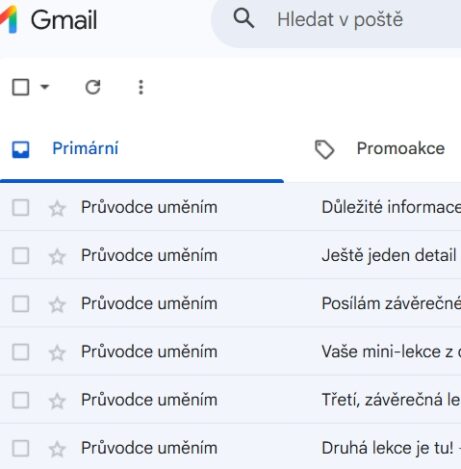Star the 'Důležité informace' email
The height and width of the screenshot is (469, 461).
click(57, 208)
